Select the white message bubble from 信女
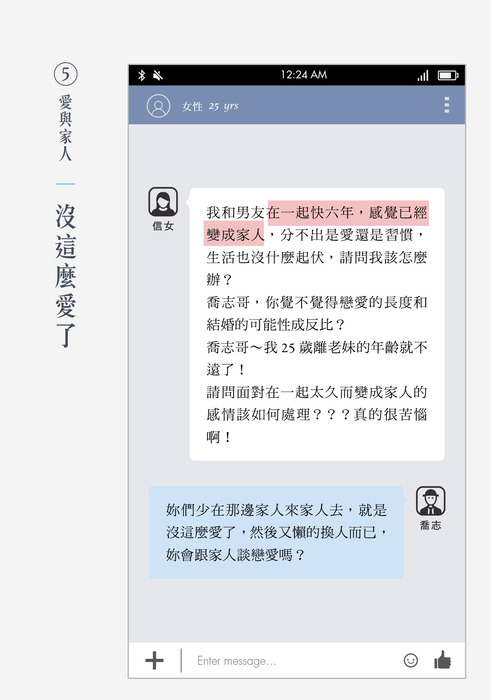491x700 pixels. point(317,324)
